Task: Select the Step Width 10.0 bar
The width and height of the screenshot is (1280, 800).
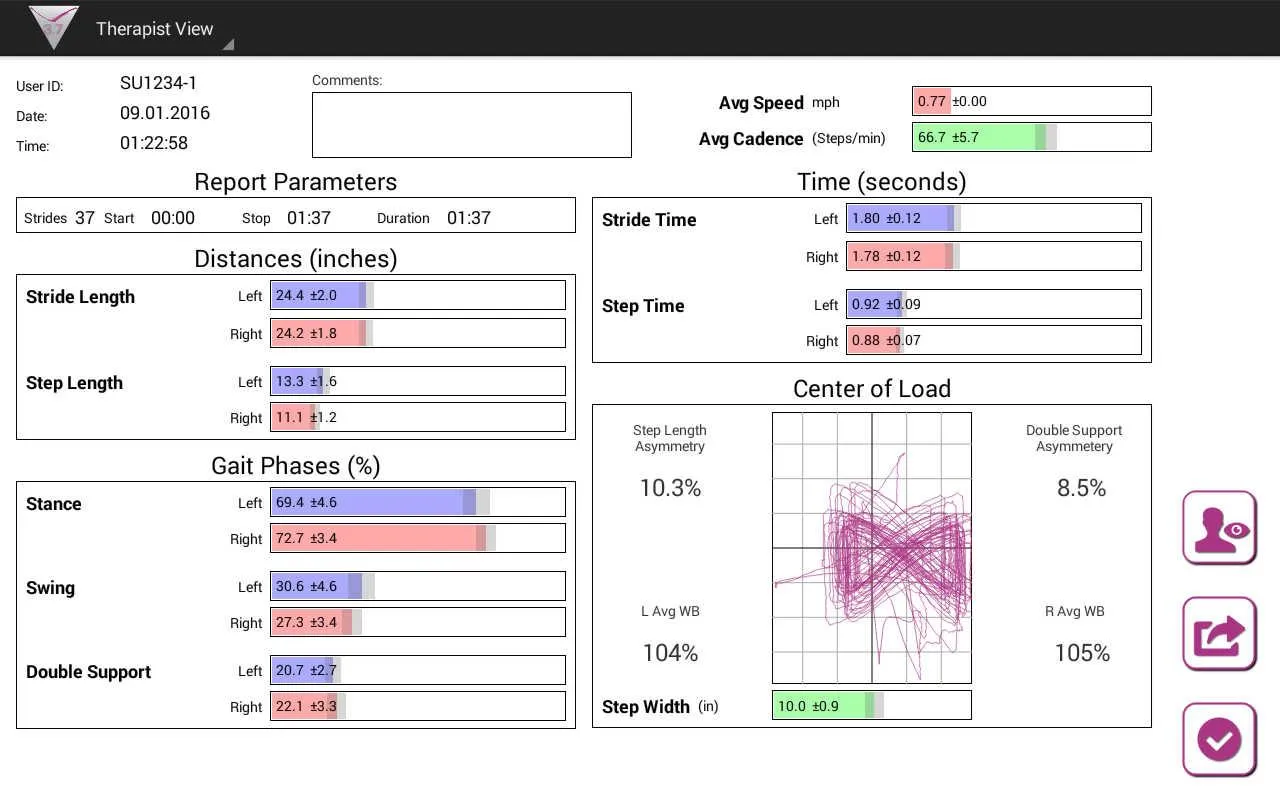Action: click(872, 705)
